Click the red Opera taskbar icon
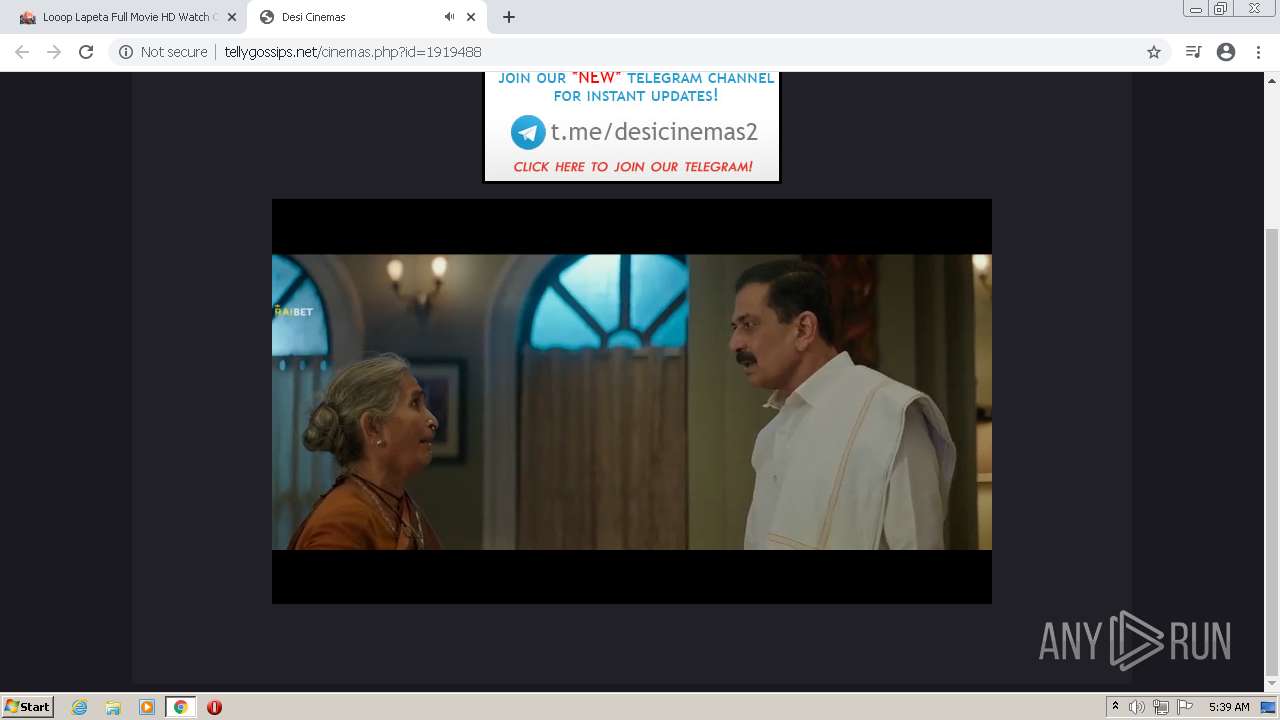Image resolution: width=1280 pixels, height=720 pixels. [214, 707]
